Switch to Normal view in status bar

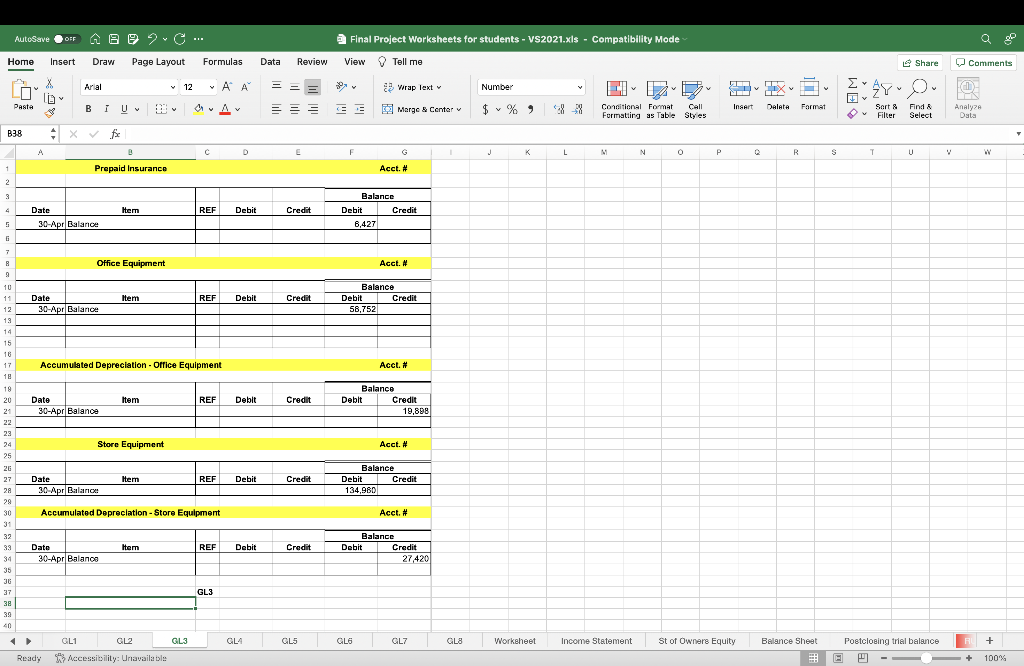814,658
